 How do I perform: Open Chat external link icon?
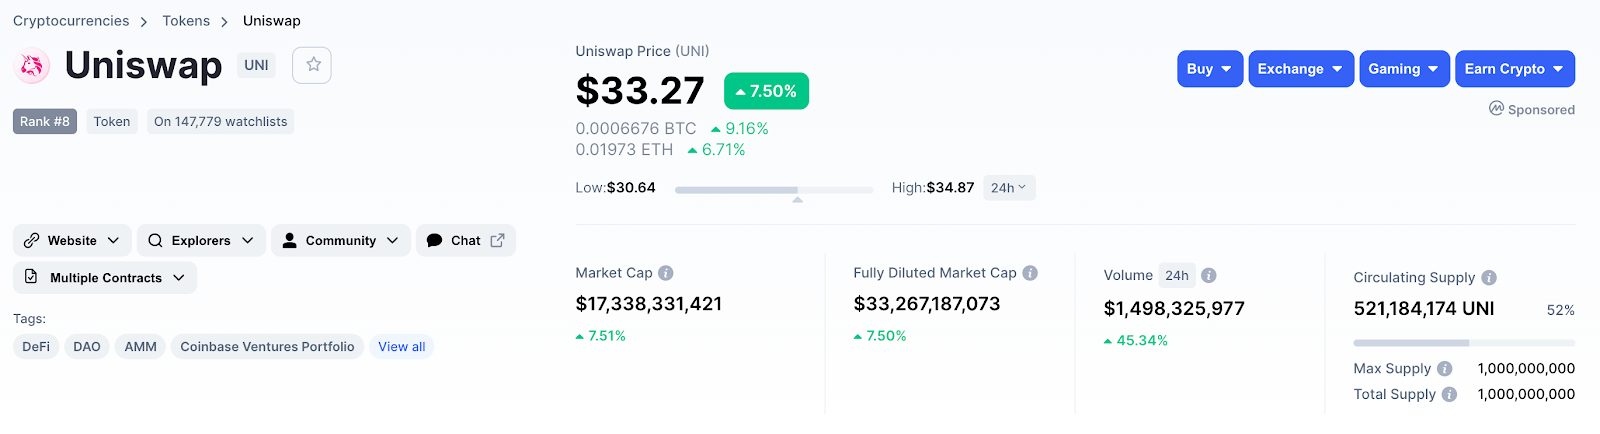pos(497,240)
